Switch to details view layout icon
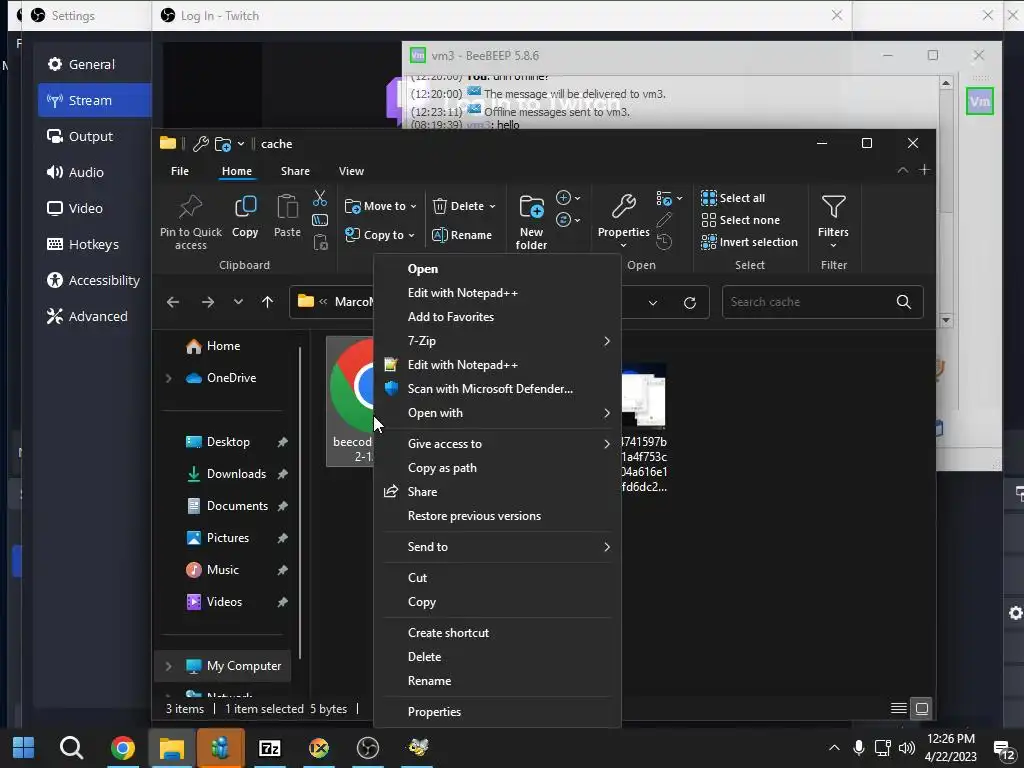The width and height of the screenshot is (1024, 768). pyautogui.click(x=899, y=709)
